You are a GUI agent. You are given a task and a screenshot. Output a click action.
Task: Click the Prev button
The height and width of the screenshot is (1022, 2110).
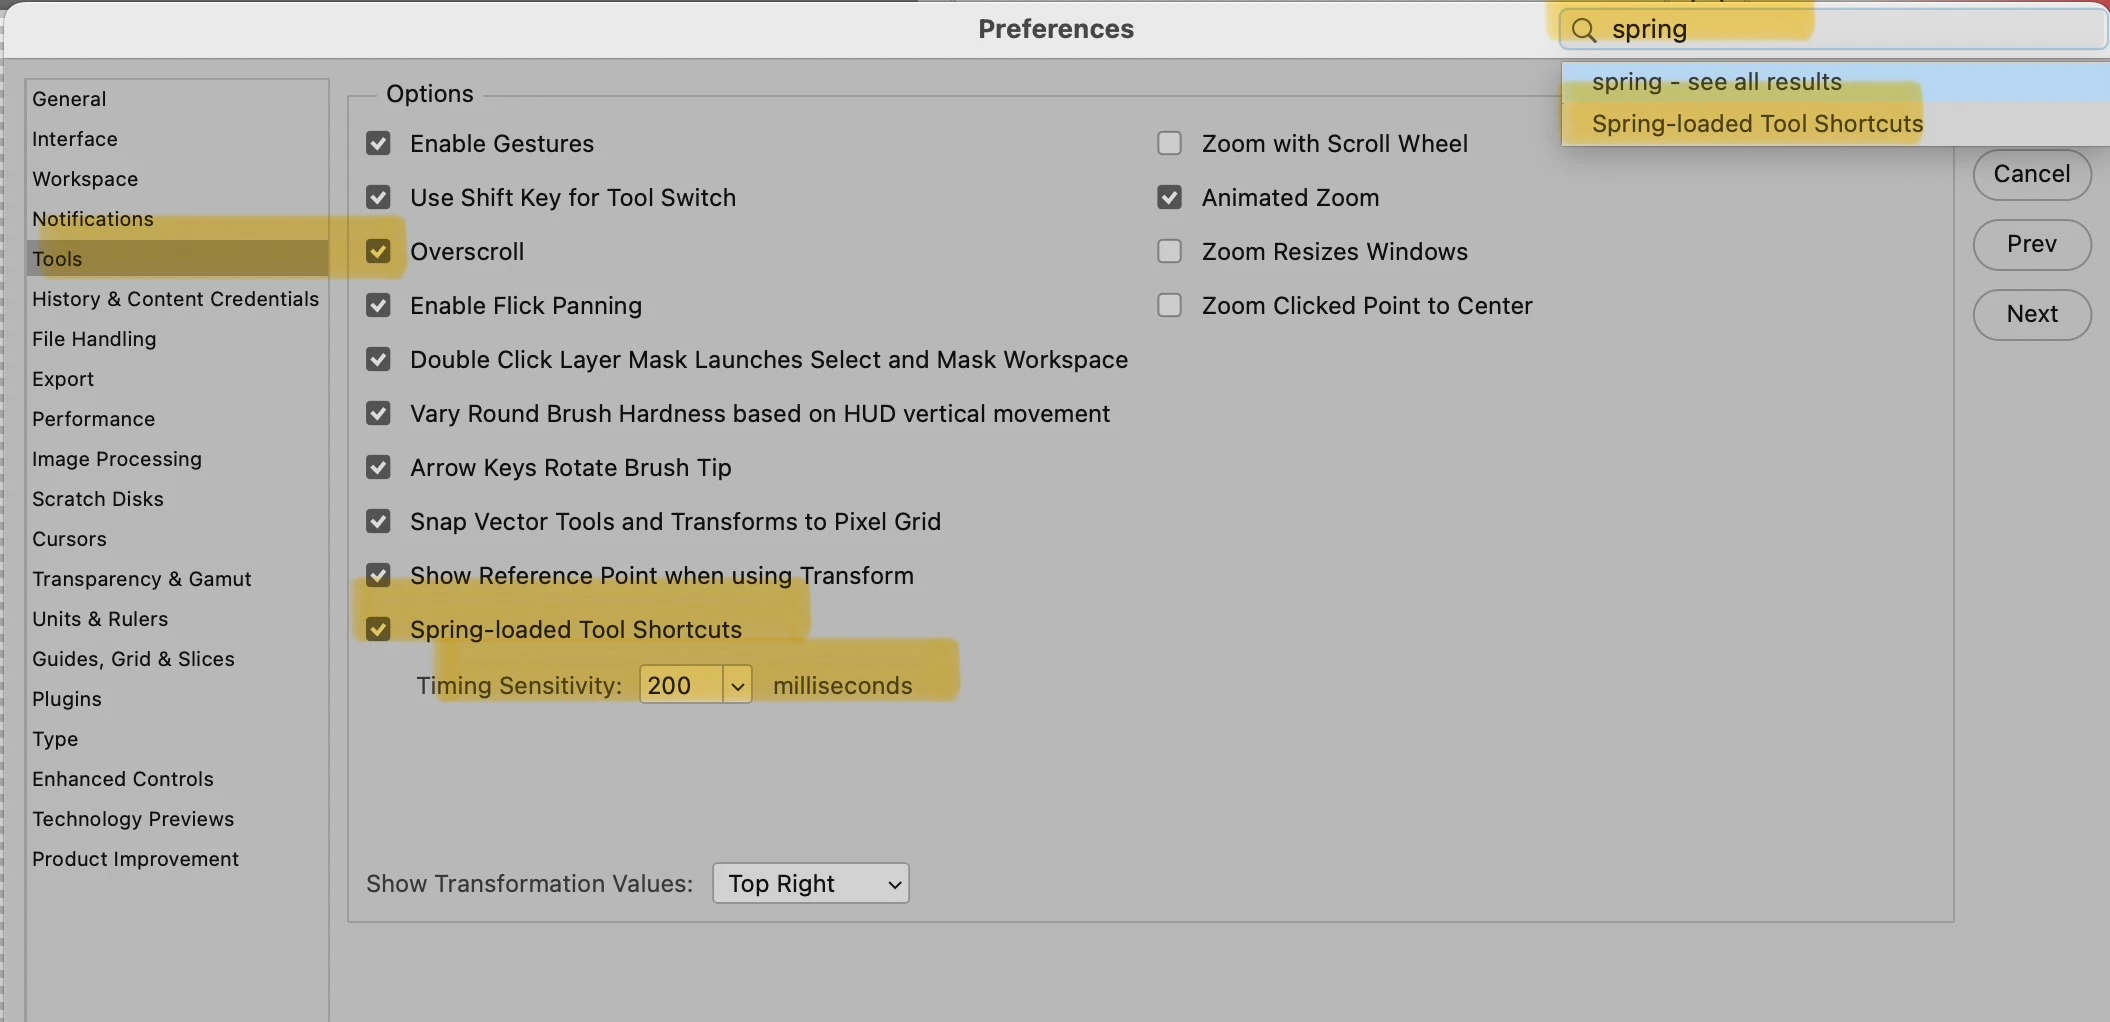click(2032, 244)
